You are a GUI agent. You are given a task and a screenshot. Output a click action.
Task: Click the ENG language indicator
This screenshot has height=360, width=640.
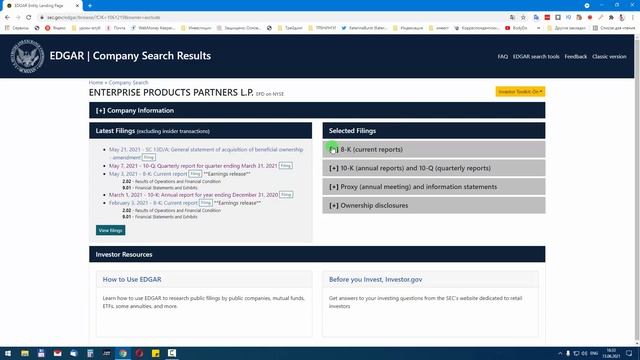click(594, 353)
